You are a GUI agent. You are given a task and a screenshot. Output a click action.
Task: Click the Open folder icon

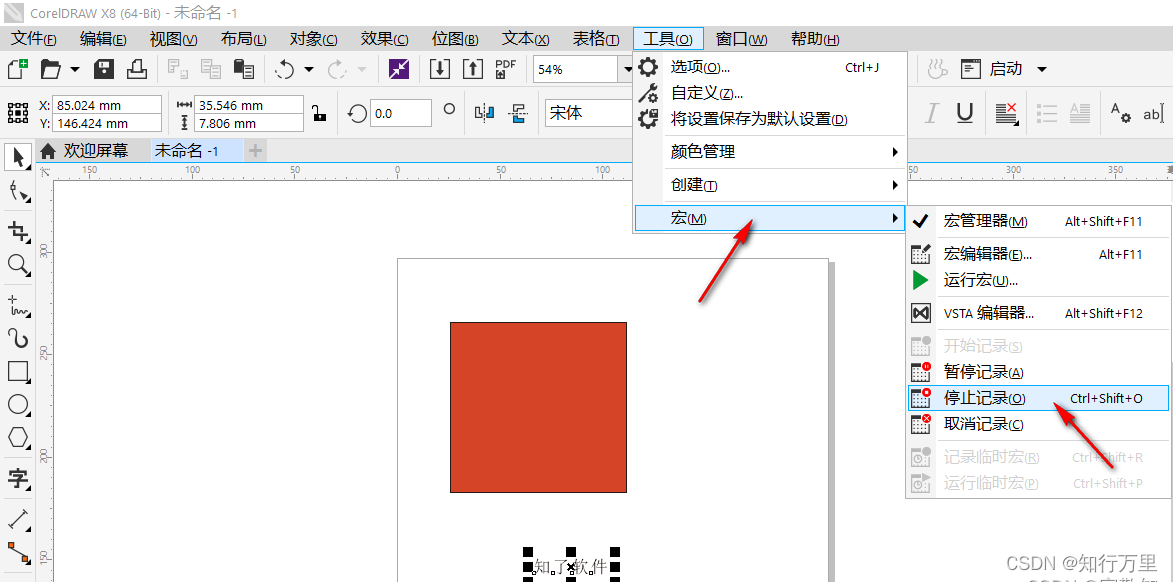51,70
